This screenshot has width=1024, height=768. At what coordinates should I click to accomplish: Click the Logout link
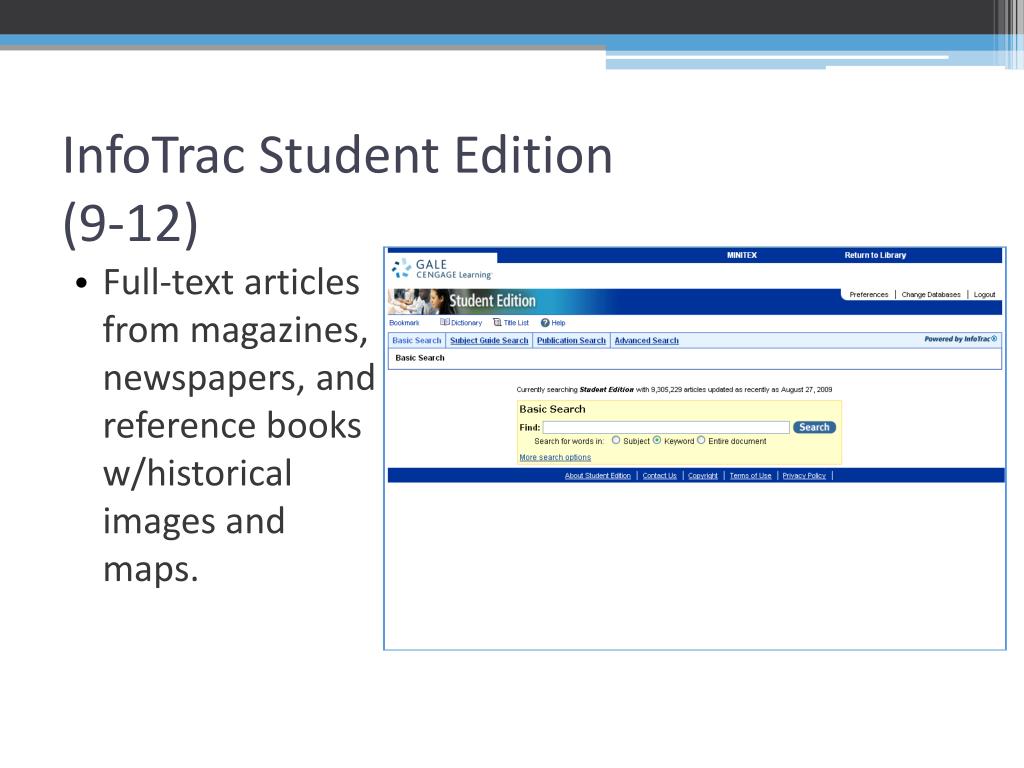tap(984, 295)
